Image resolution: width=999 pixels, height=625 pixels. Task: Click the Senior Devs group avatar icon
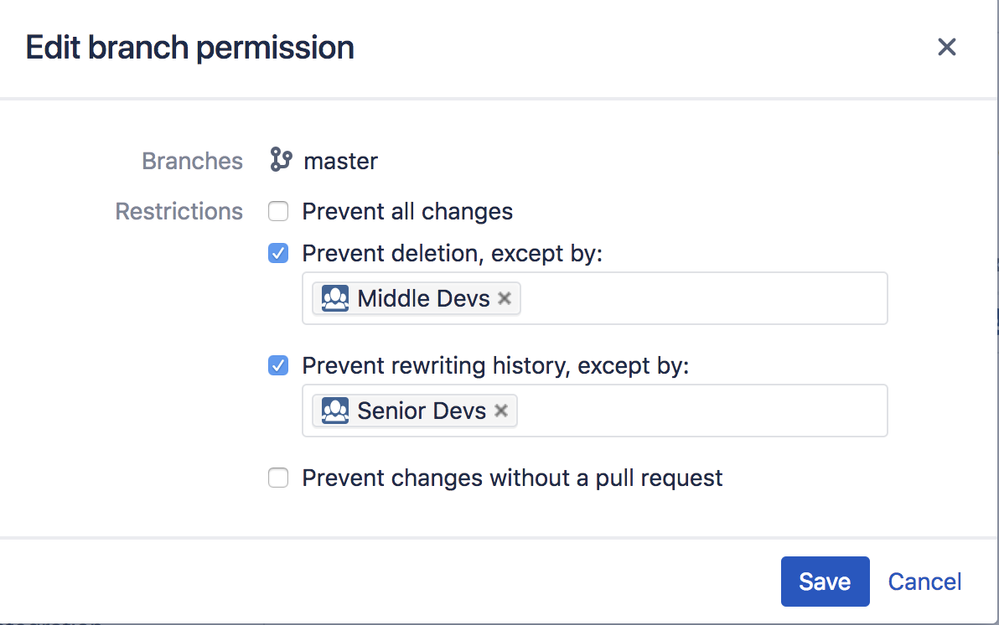335,411
